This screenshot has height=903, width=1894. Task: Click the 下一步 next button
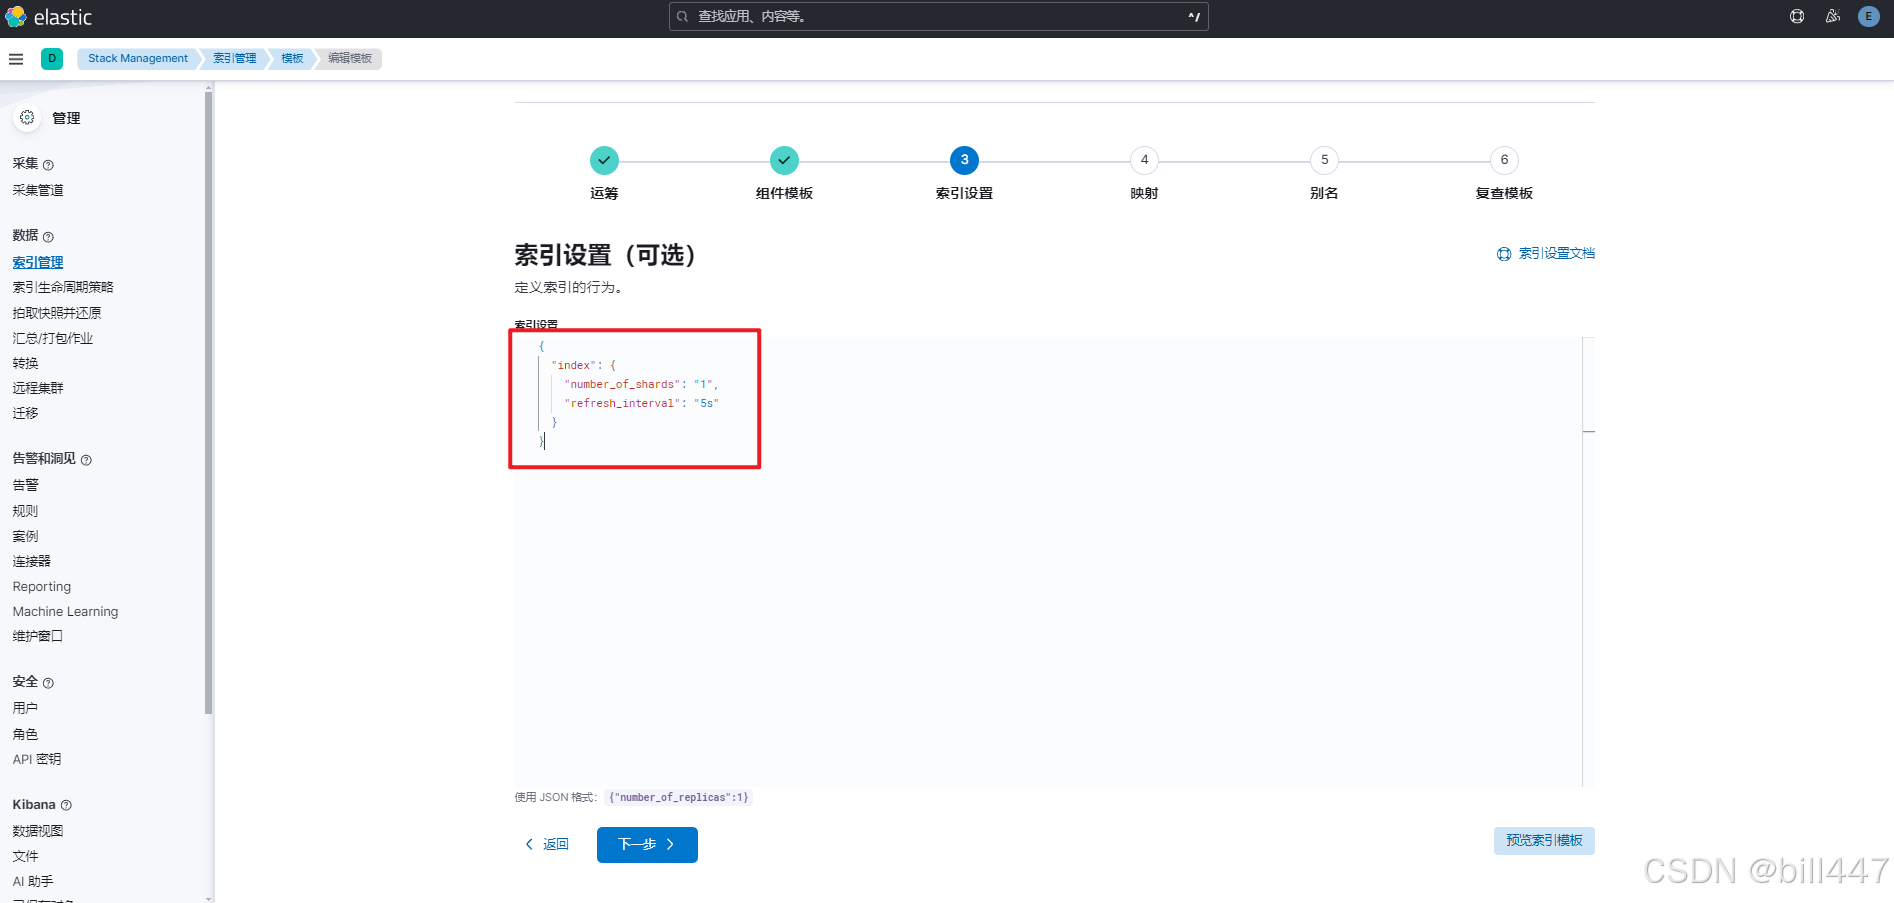[647, 844]
